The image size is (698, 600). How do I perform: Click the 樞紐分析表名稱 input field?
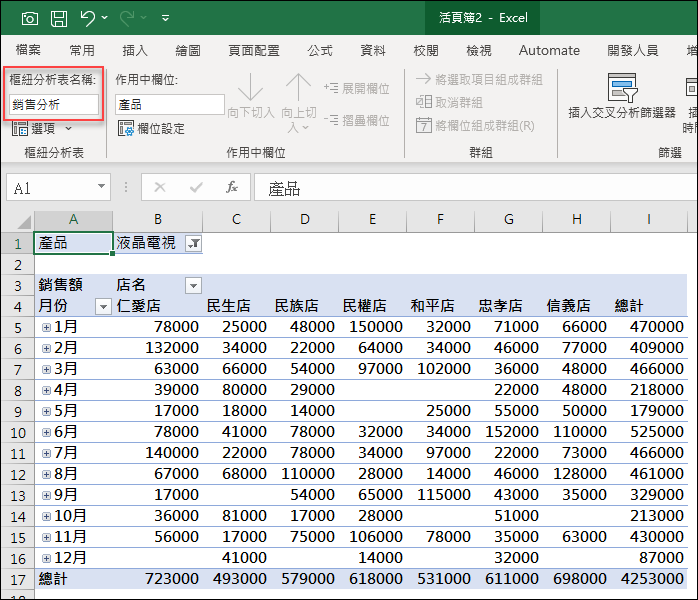pyautogui.click(x=54, y=103)
